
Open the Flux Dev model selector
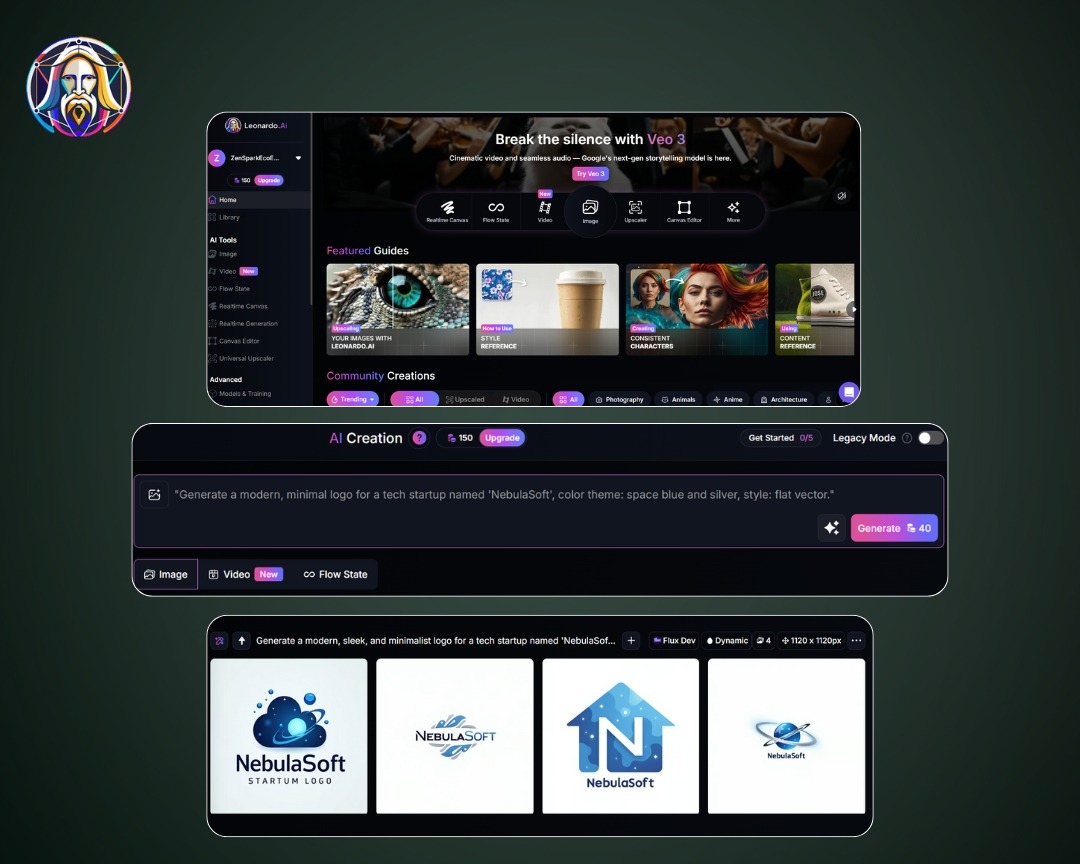pyautogui.click(x=675, y=640)
